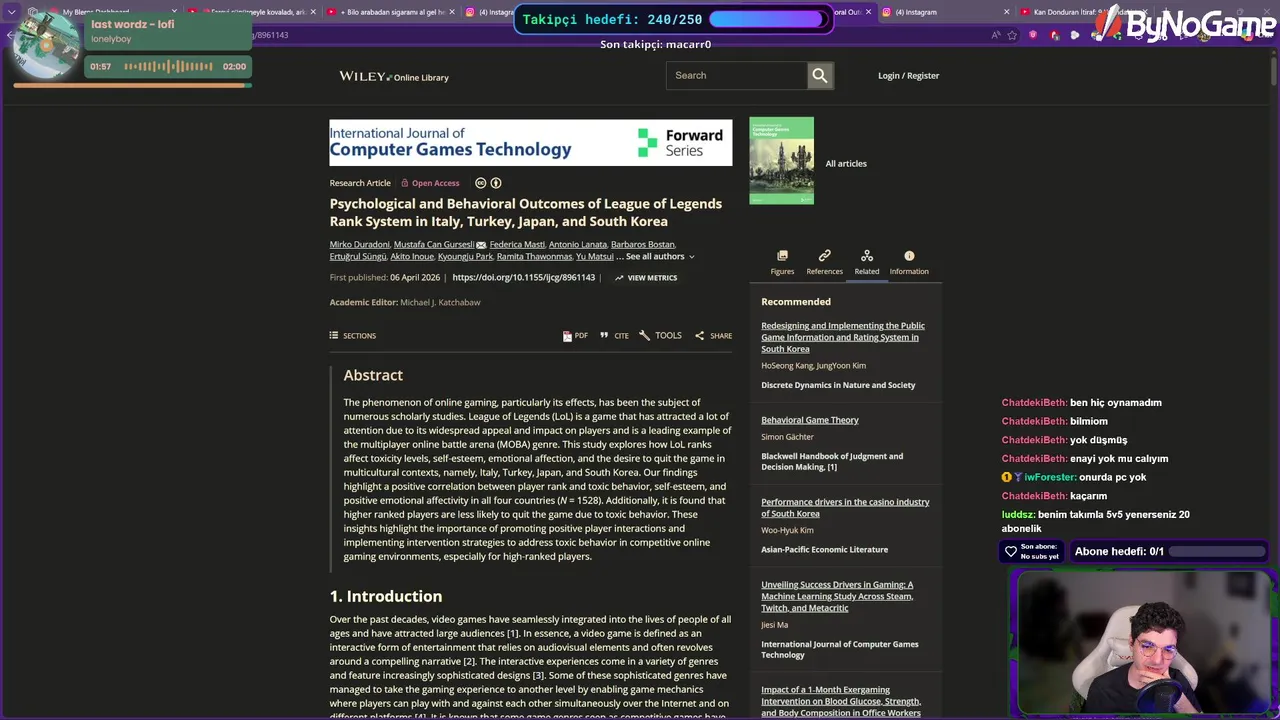The width and height of the screenshot is (1280, 720).
Task: Open Unveiling Success Drivers in Gaming article
Action: click(x=837, y=596)
